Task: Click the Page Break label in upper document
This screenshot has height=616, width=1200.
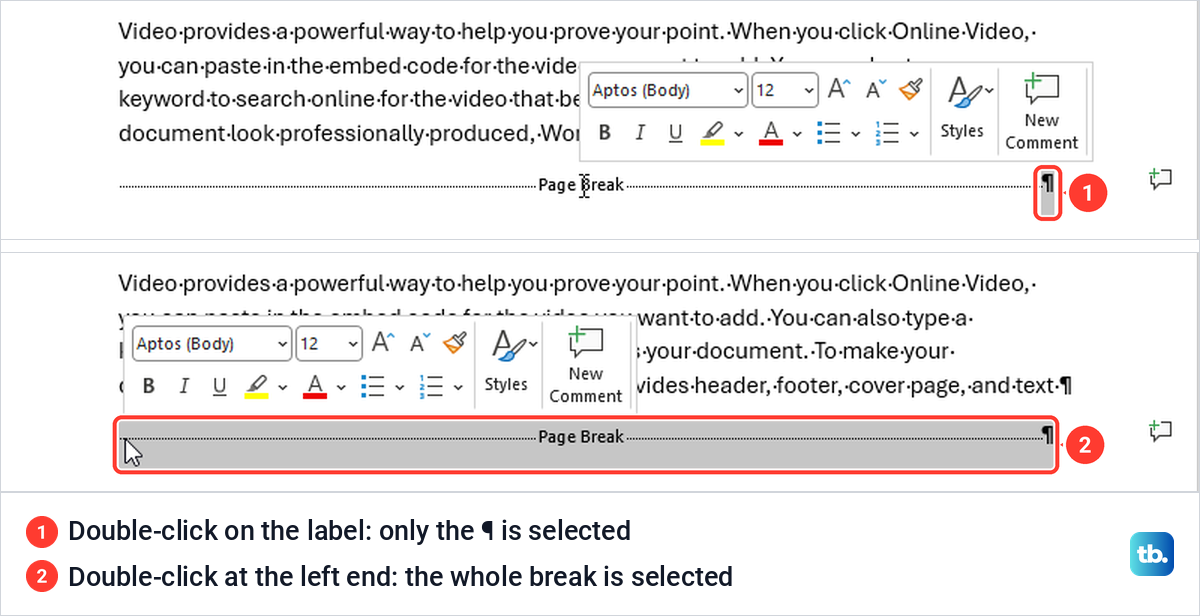Action: point(581,185)
